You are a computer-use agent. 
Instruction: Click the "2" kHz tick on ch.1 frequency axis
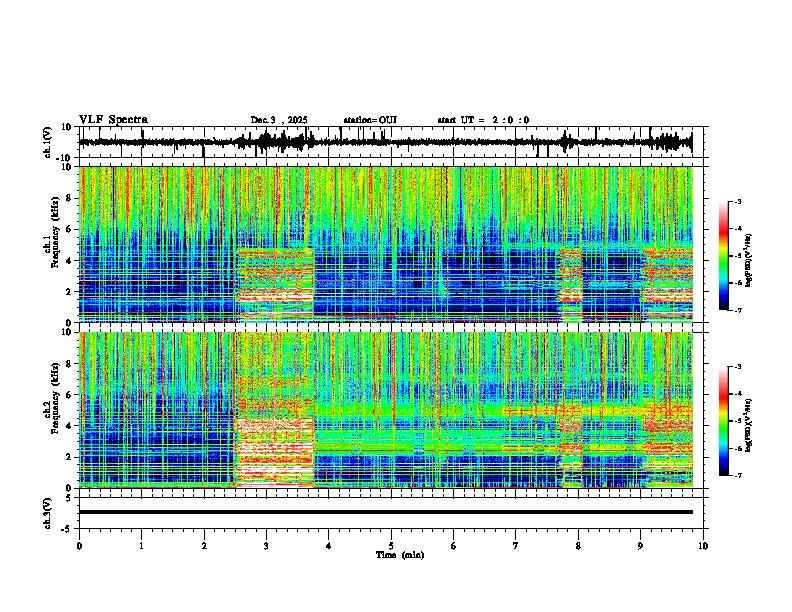(x=69, y=292)
